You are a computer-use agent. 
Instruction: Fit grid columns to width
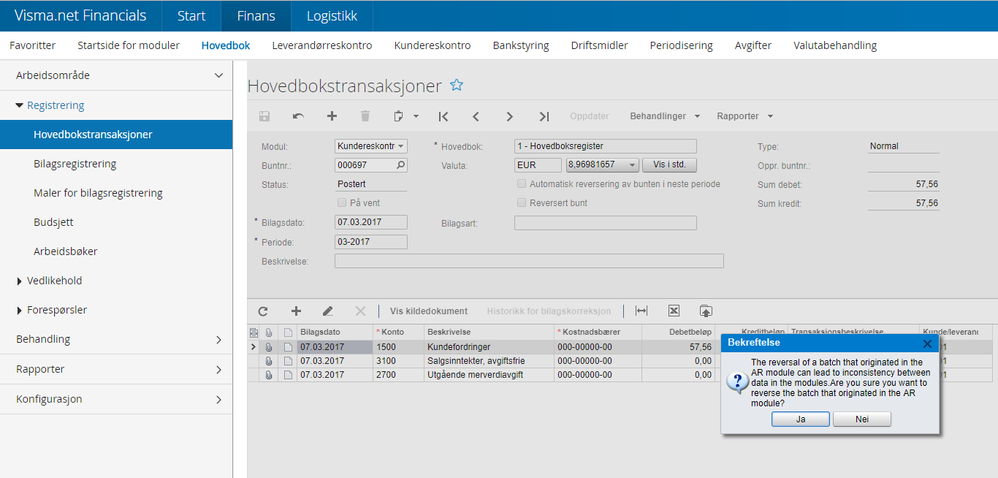pos(642,311)
